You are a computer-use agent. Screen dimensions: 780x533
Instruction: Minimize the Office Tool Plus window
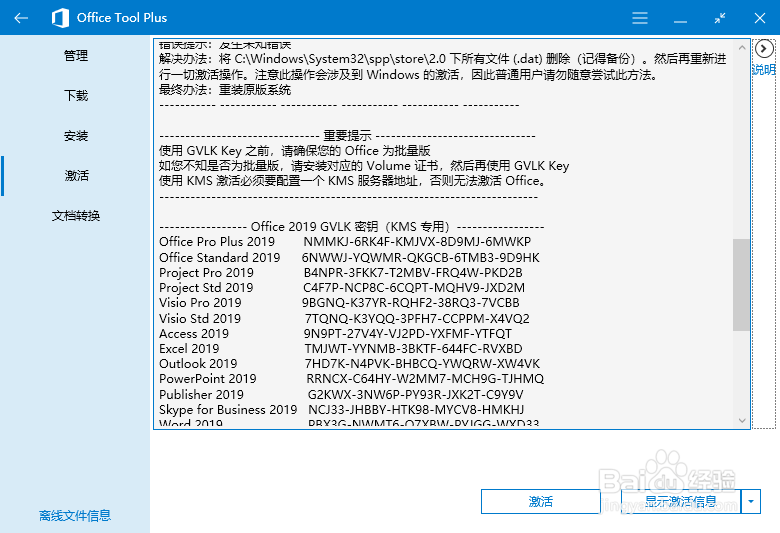click(x=680, y=21)
